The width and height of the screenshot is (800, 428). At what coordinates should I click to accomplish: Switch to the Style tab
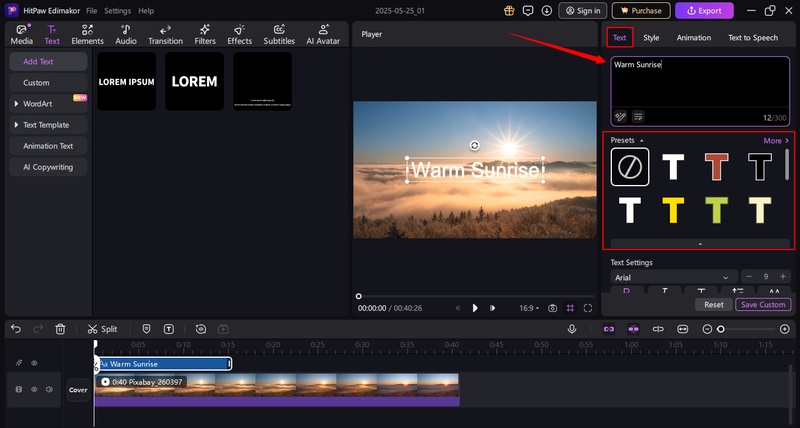(x=651, y=38)
